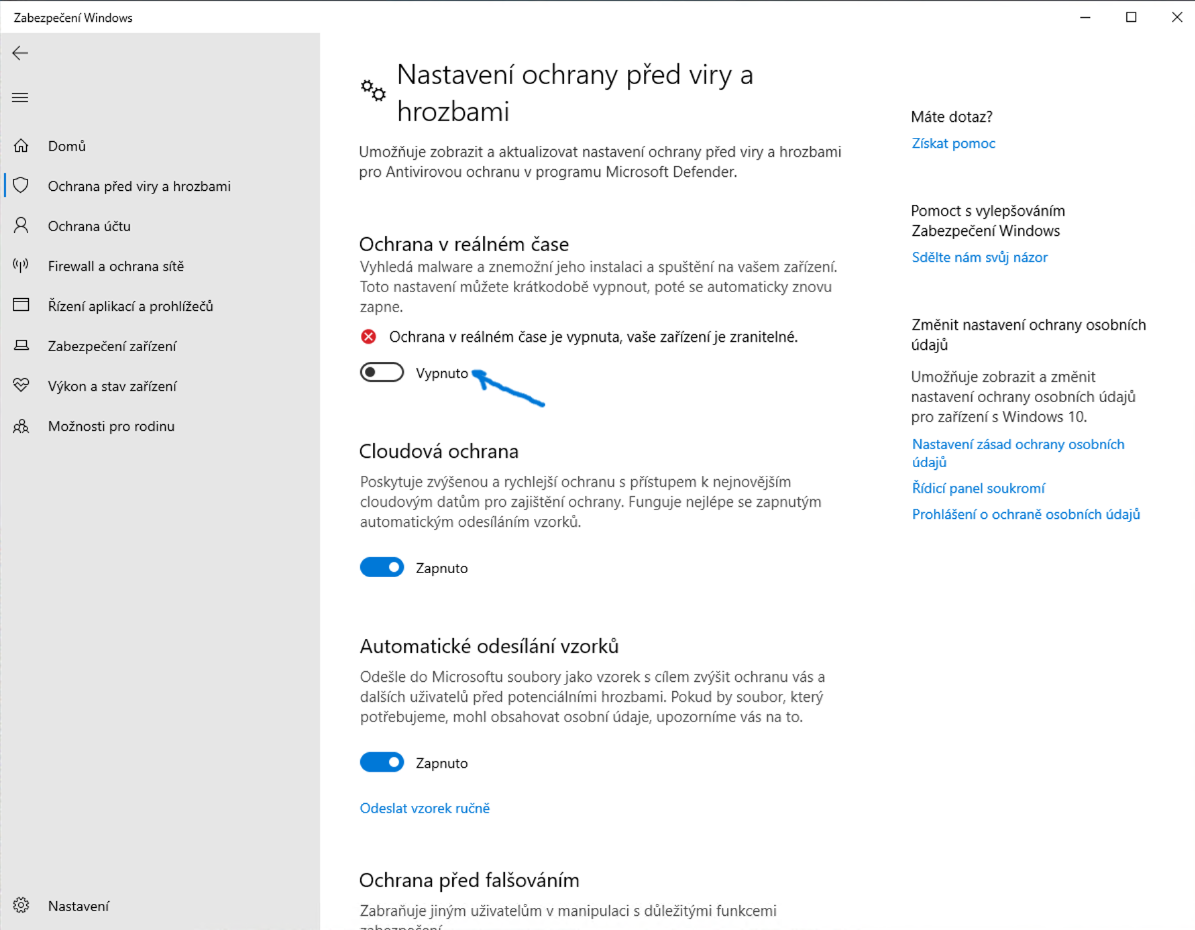Screen dimensions: 1195x930
Task: Click the back arrow icon
Action: 20,53
